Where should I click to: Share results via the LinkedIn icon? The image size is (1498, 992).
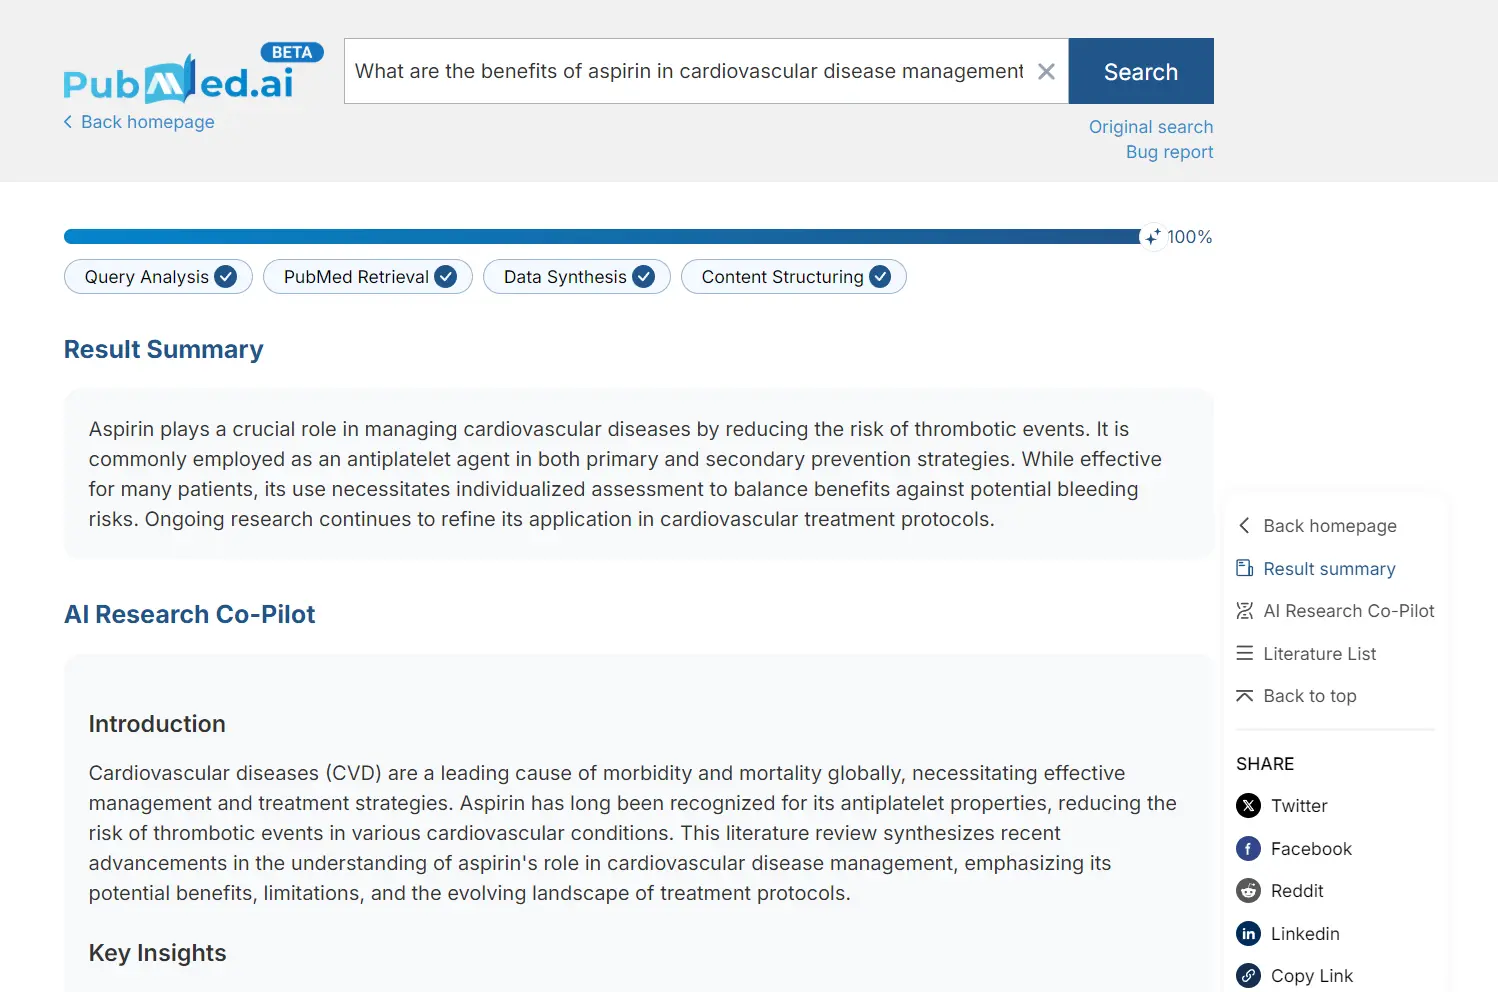click(x=1248, y=933)
